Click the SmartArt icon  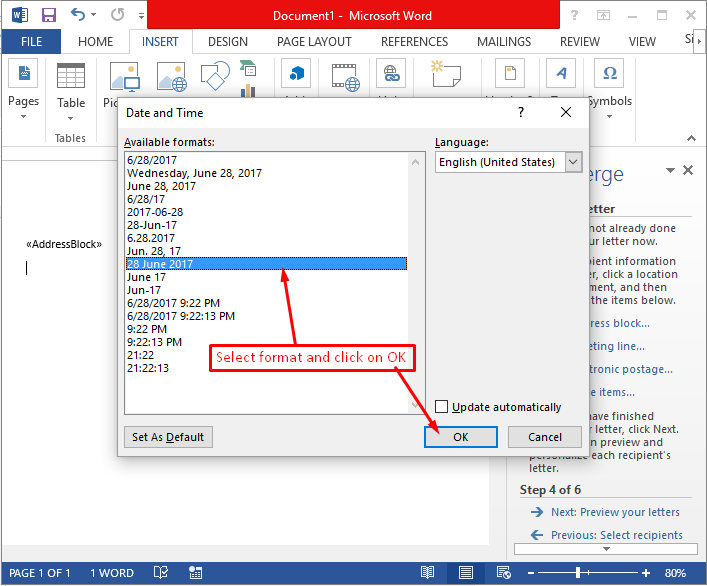pos(248,68)
